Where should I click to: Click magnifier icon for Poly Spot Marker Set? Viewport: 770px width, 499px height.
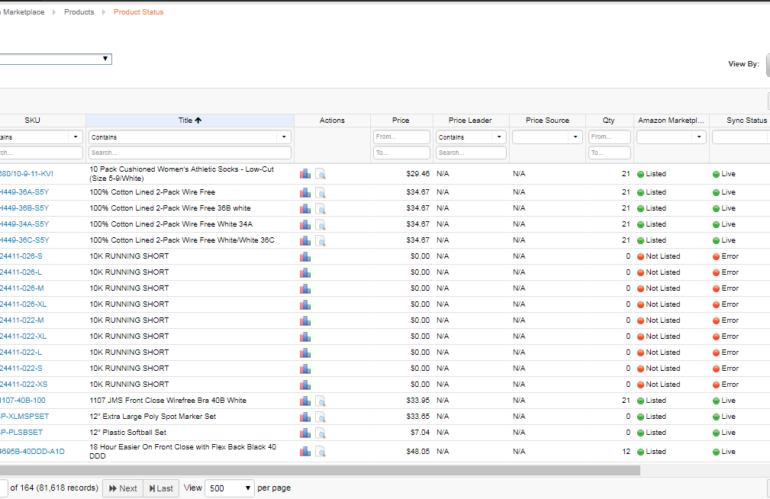pos(321,416)
